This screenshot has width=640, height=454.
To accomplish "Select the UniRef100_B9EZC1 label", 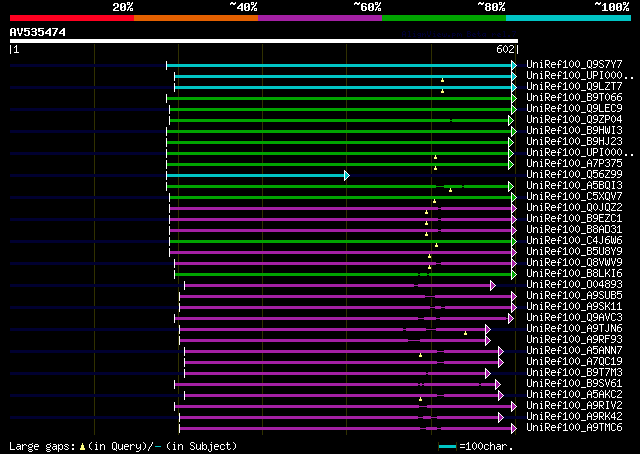I will tap(574, 219).
